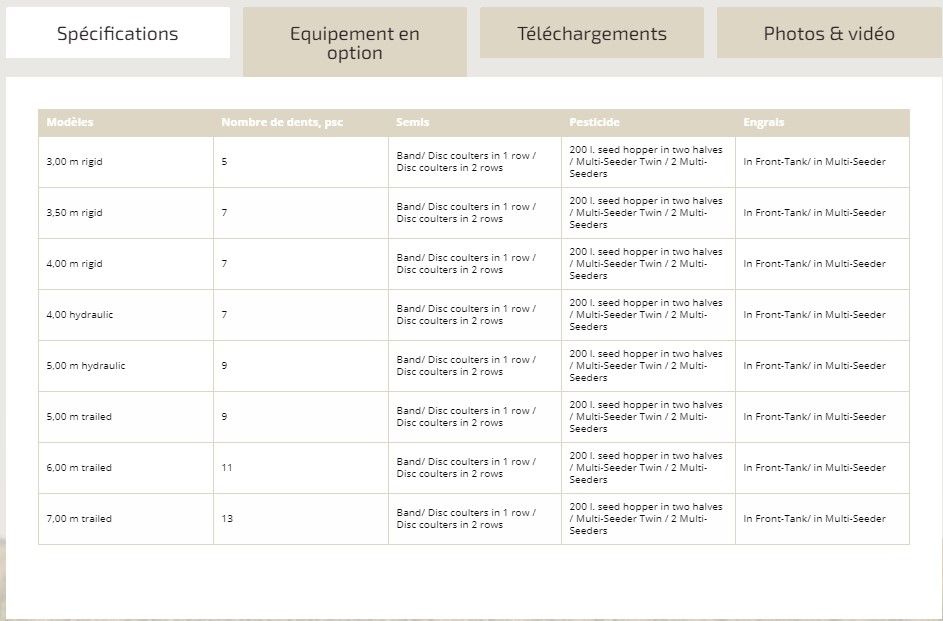Open the Spécifications tab

point(117,33)
